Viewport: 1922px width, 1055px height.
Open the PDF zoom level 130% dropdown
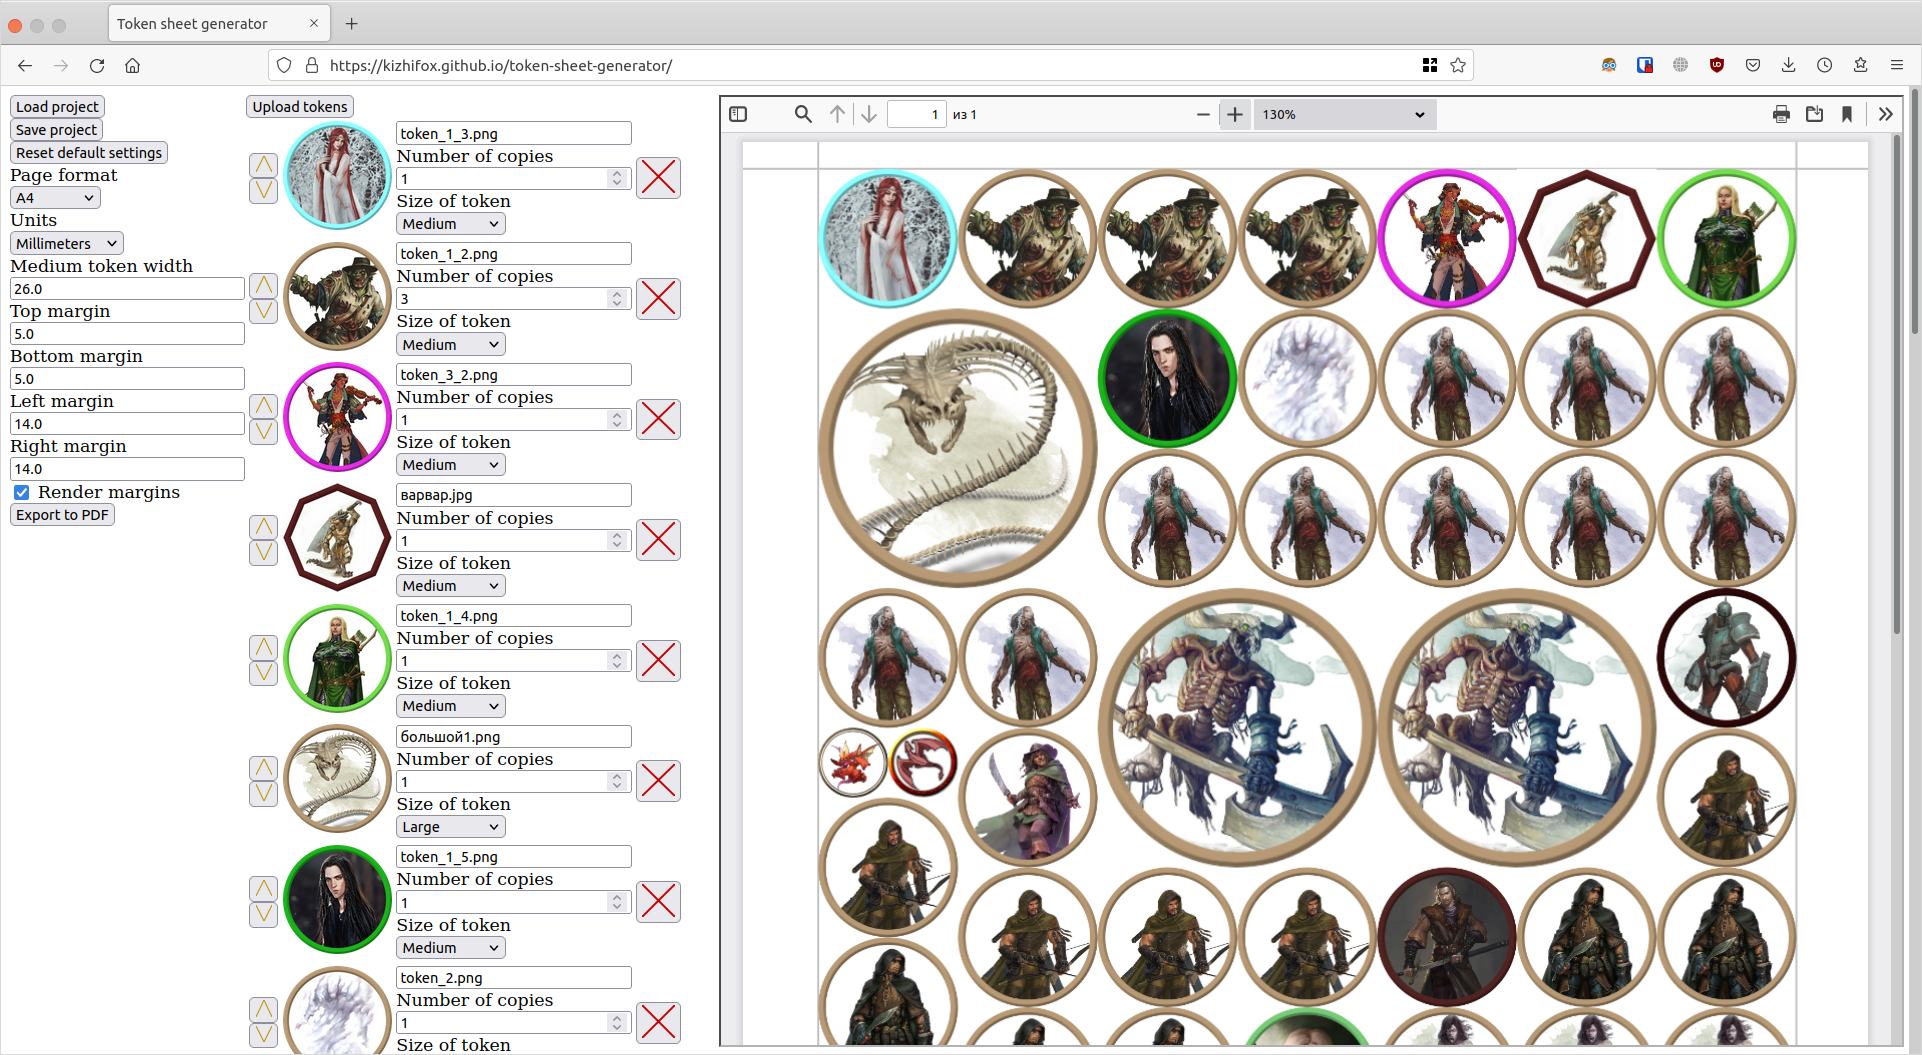click(1344, 114)
